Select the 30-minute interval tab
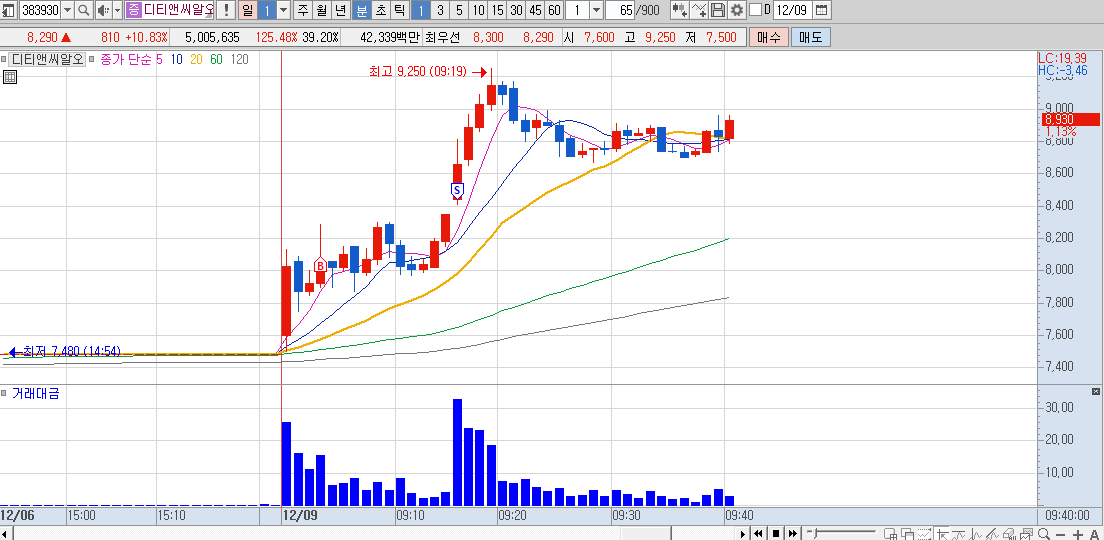The image size is (1104, 540). pyautogui.click(x=516, y=10)
